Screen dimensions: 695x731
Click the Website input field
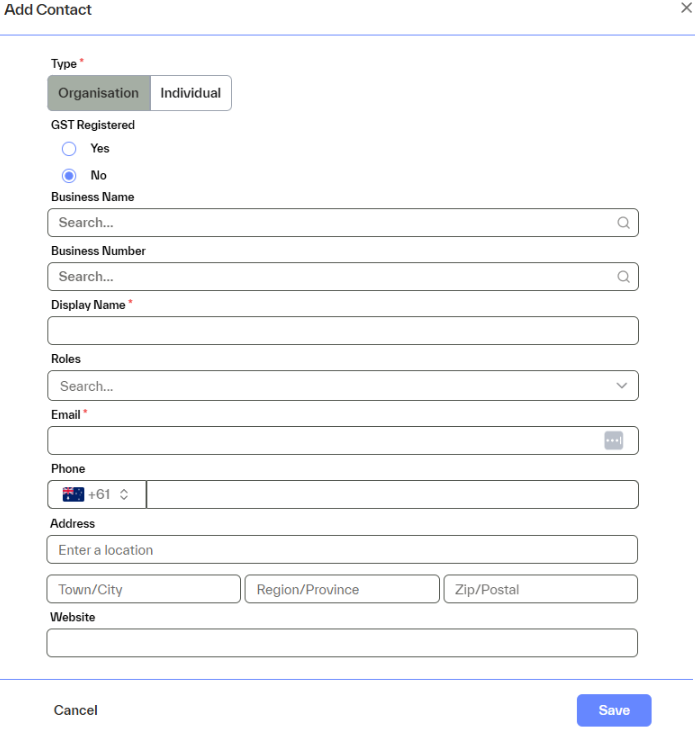click(x=342, y=643)
